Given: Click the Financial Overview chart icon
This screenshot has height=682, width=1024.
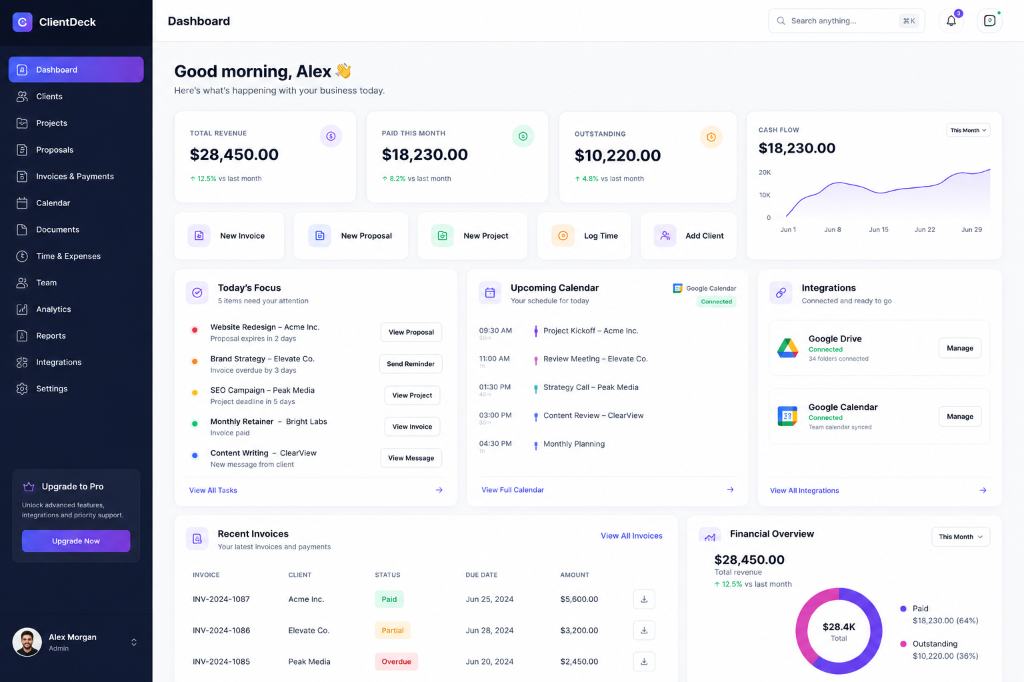Looking at the screenshot, I should pos(710,536).
